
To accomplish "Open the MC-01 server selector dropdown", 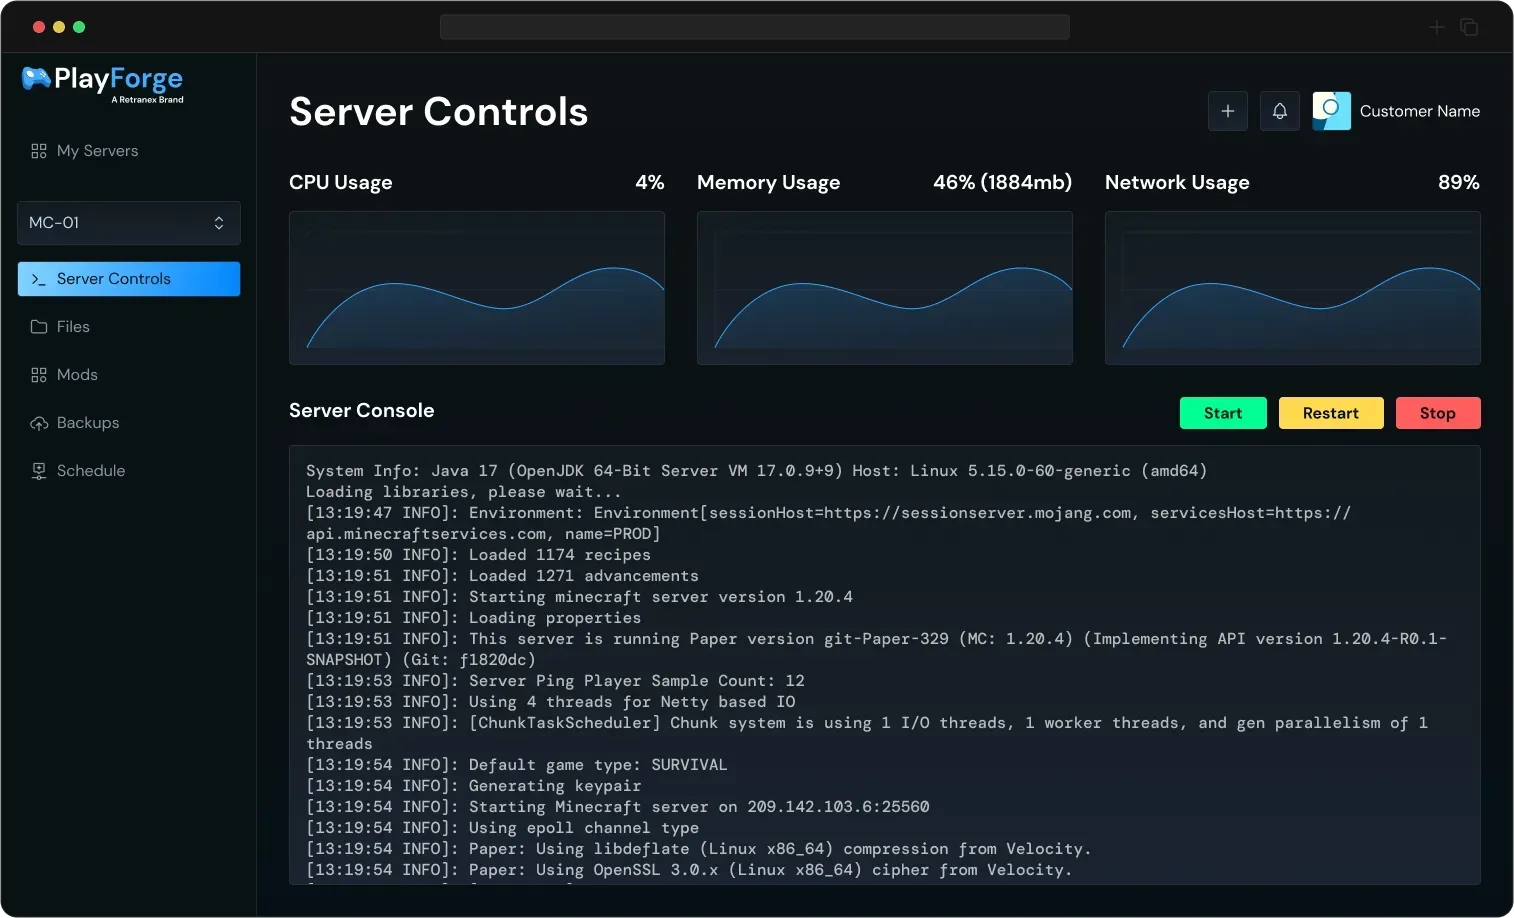I will click(x=129, y=223).
